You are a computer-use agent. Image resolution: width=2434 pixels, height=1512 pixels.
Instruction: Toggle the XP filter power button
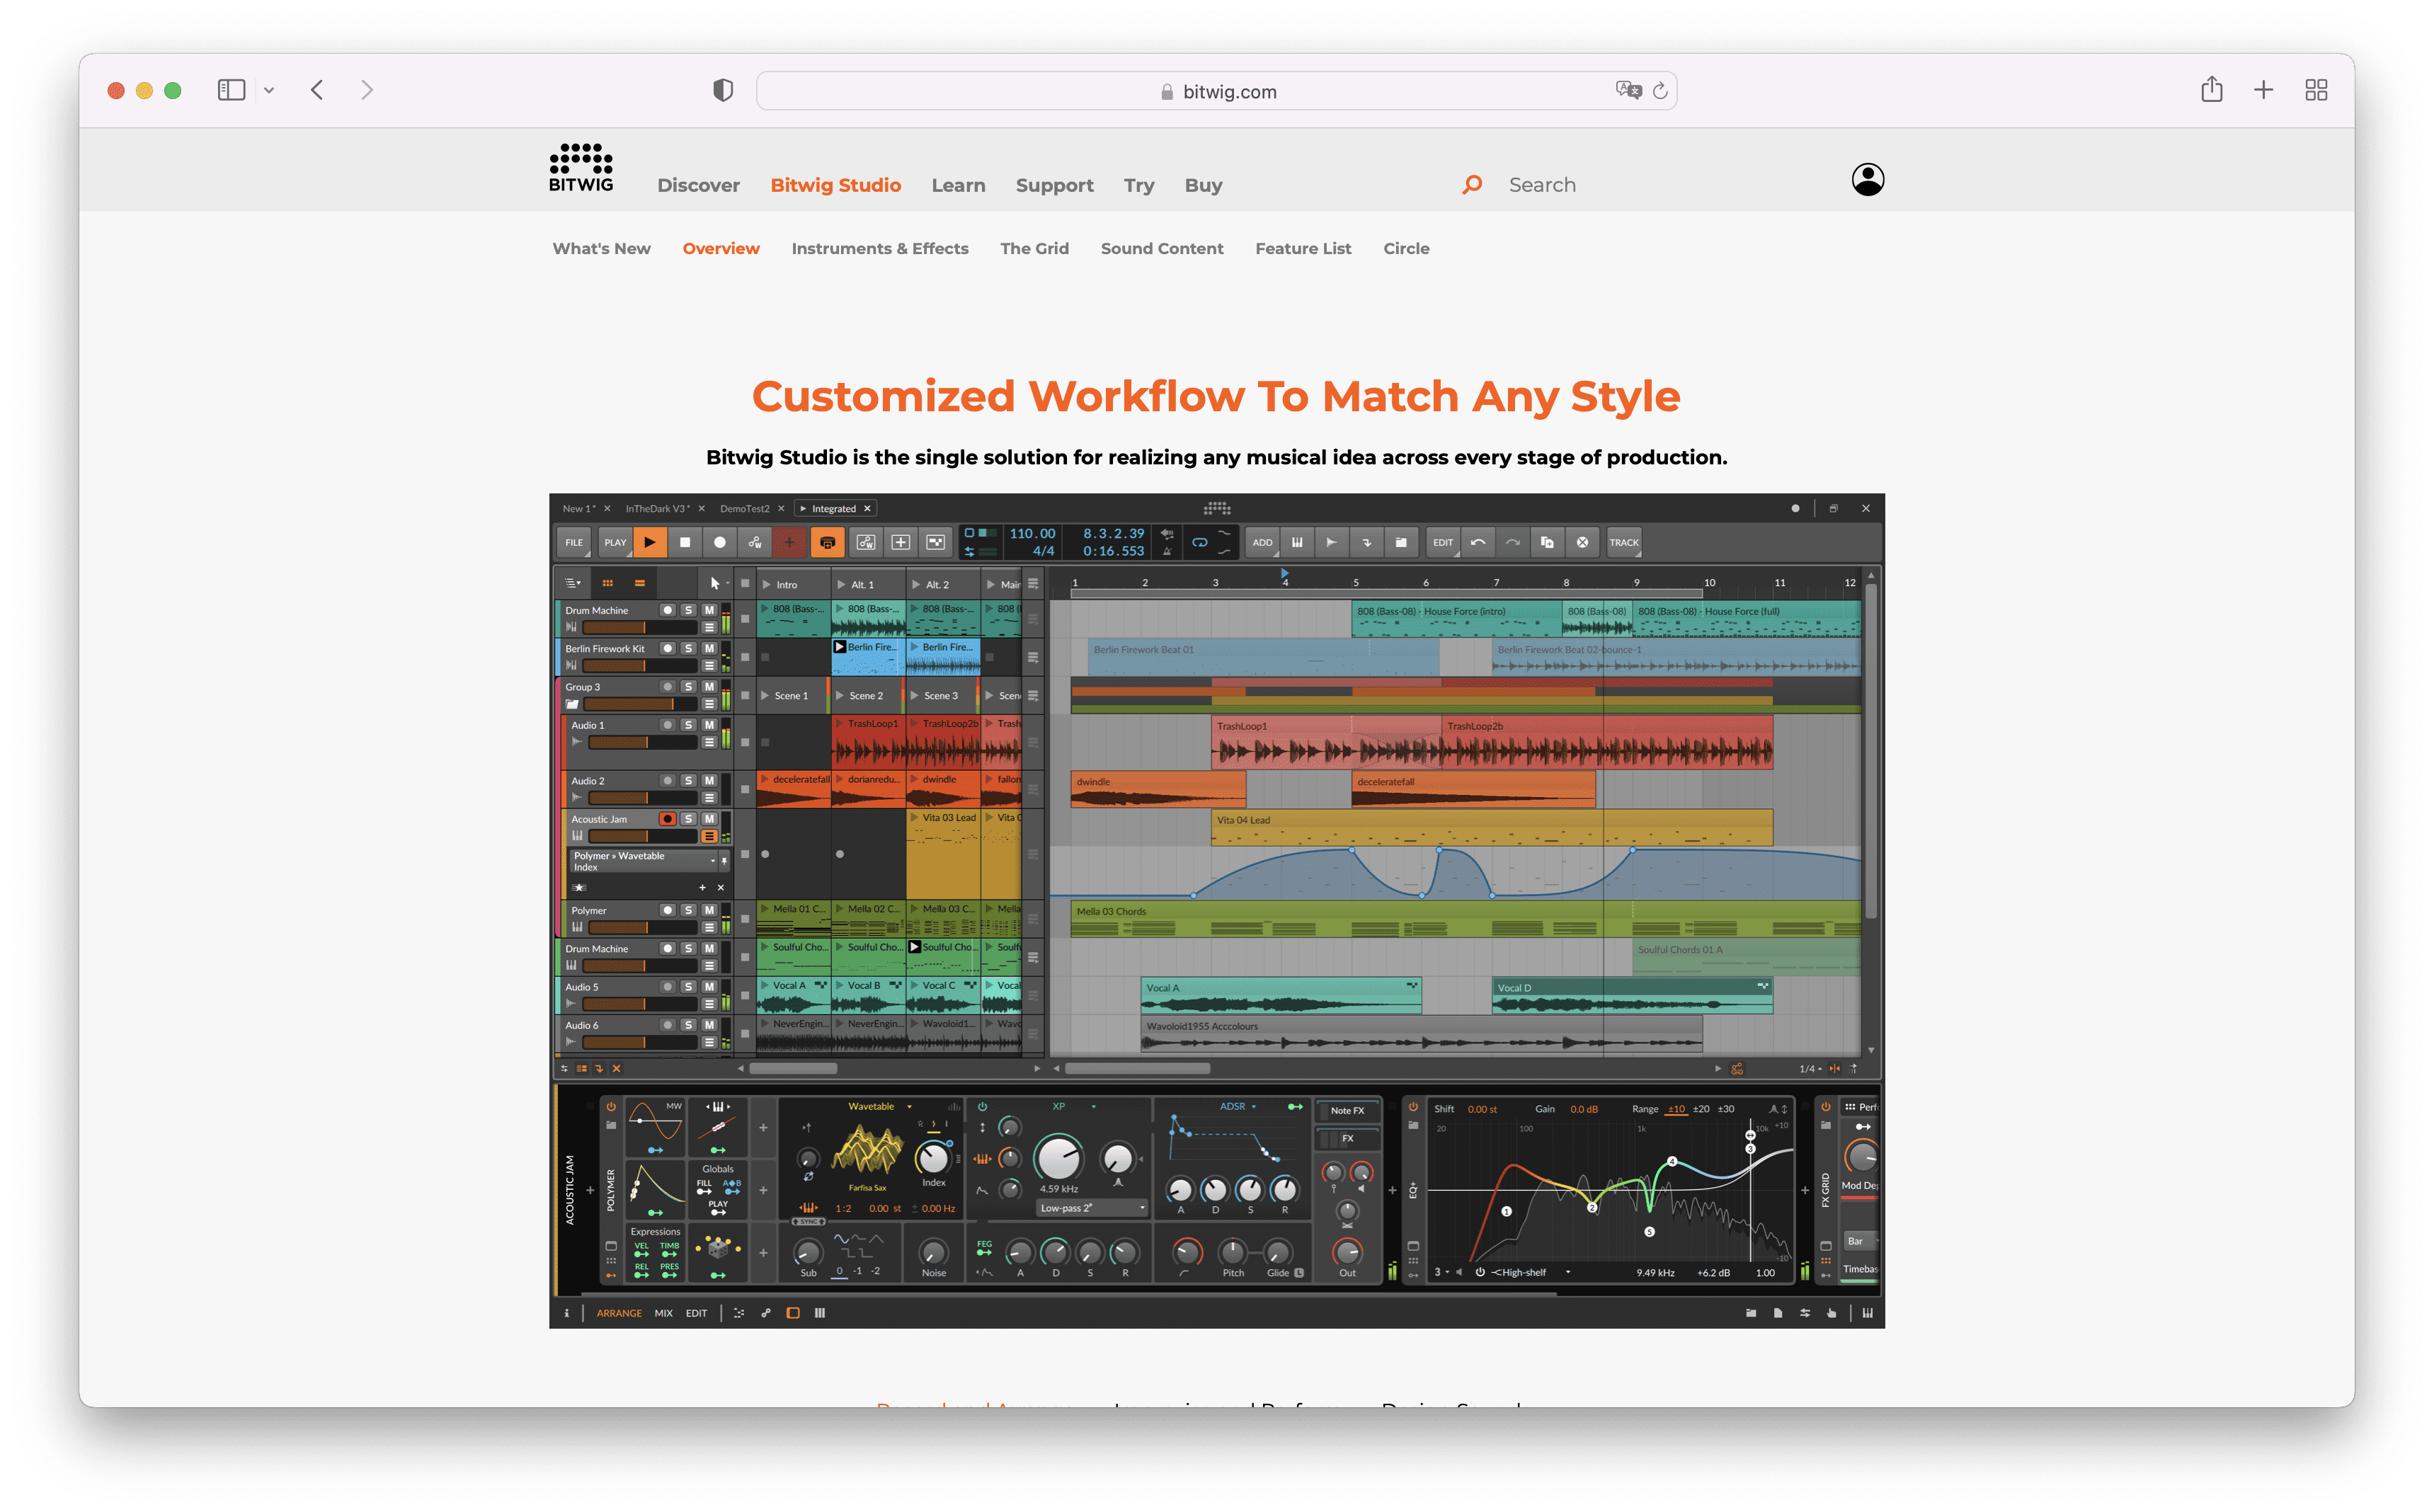point(982,1107)
